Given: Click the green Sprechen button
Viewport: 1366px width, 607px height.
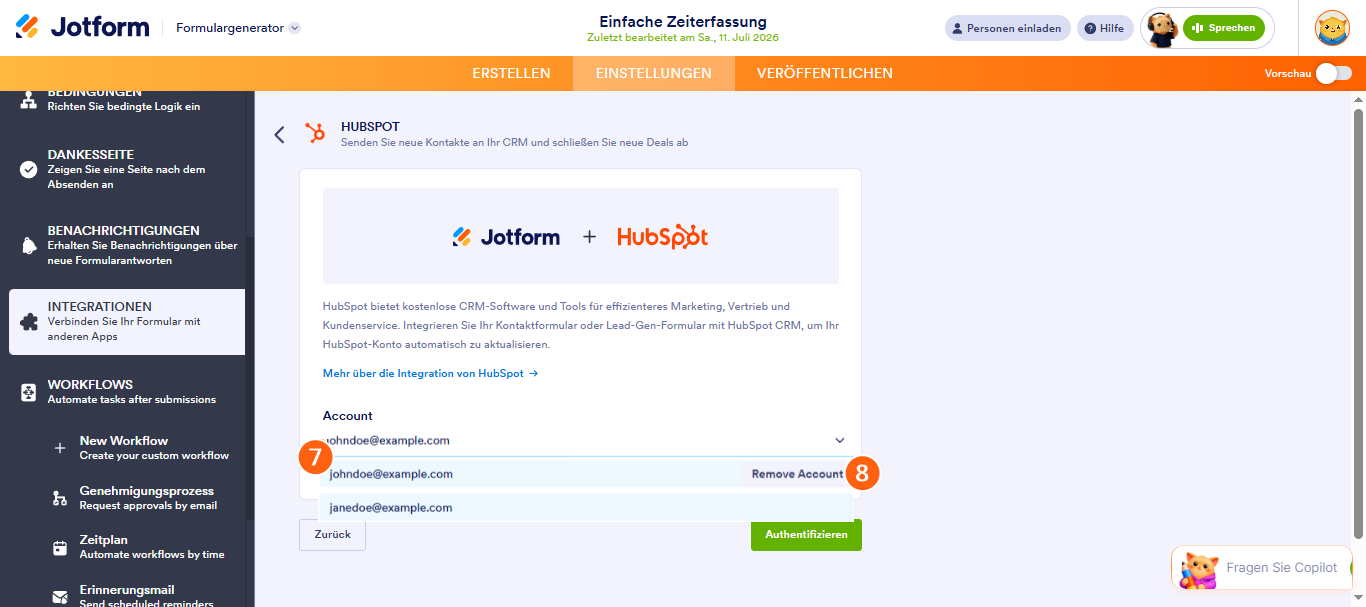Looking at the screenshot, I should click(x=1223, y=28).
